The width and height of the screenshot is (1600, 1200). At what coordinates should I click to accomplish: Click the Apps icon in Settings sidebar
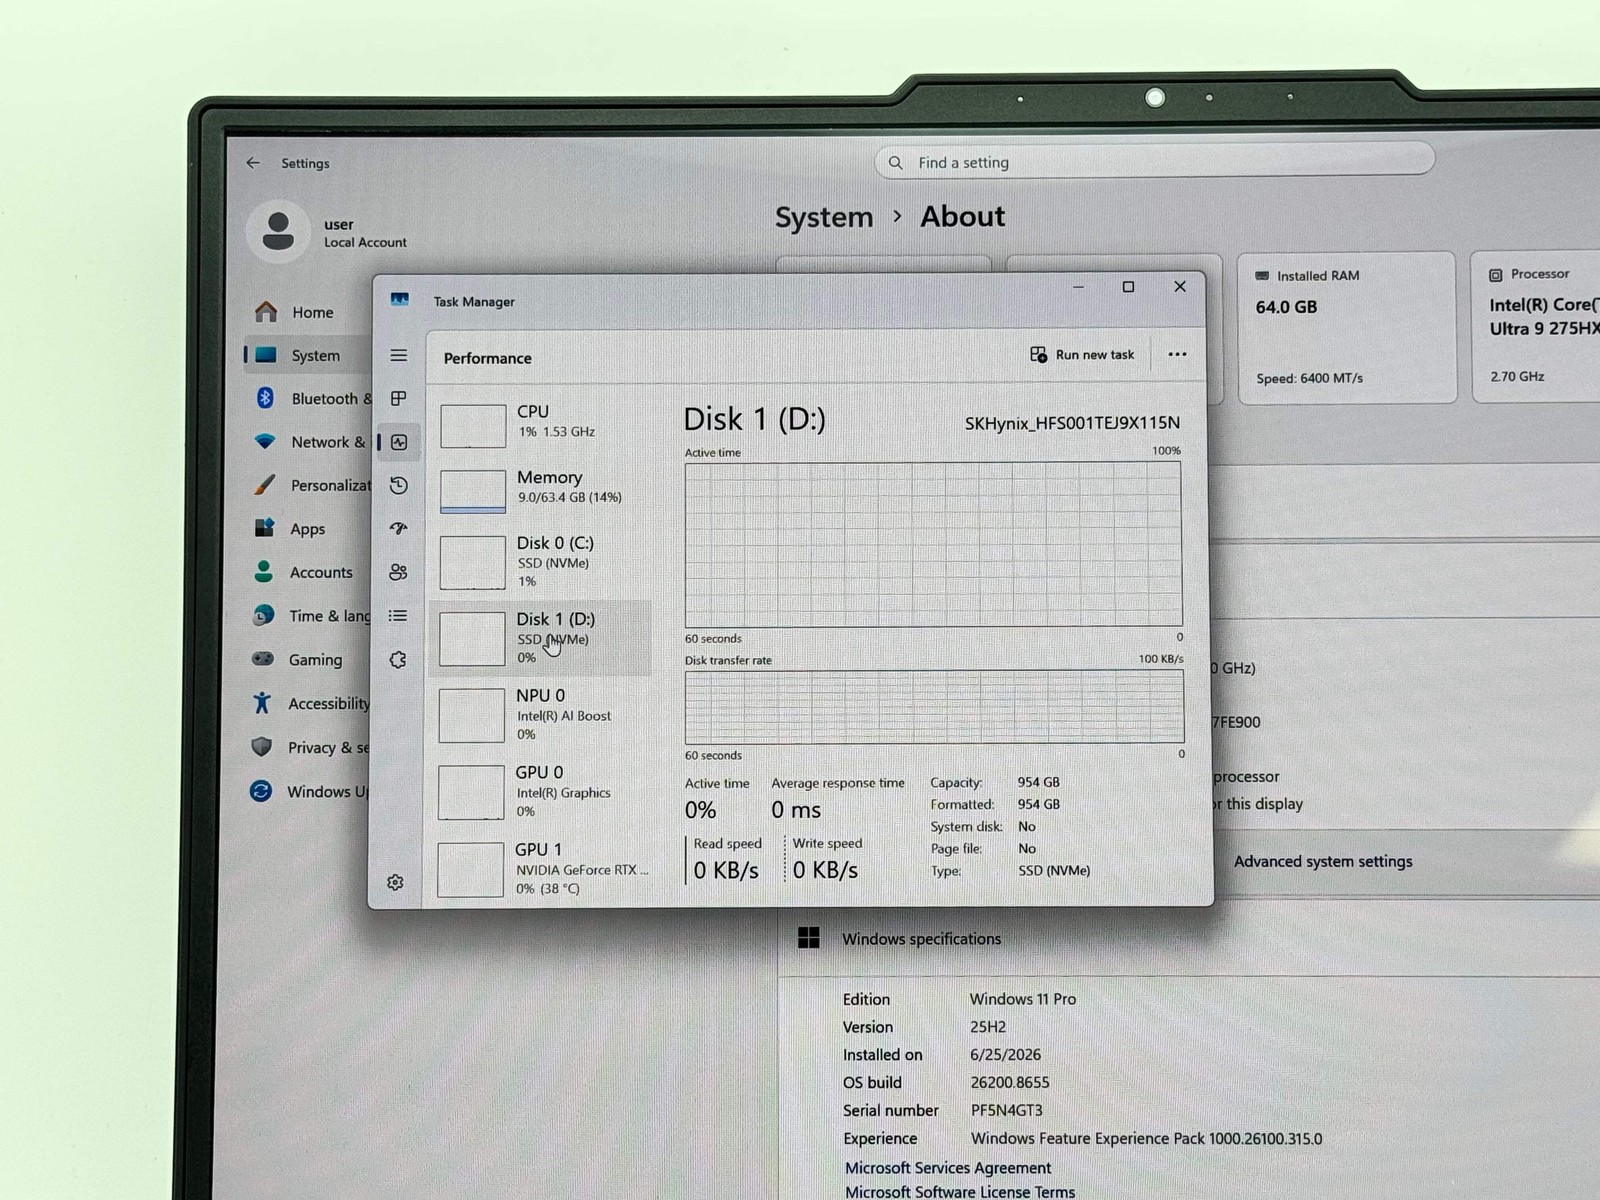264,528
